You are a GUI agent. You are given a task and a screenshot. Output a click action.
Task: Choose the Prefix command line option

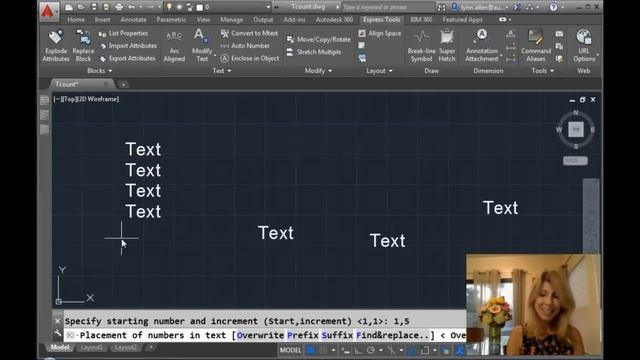point(303,336)
